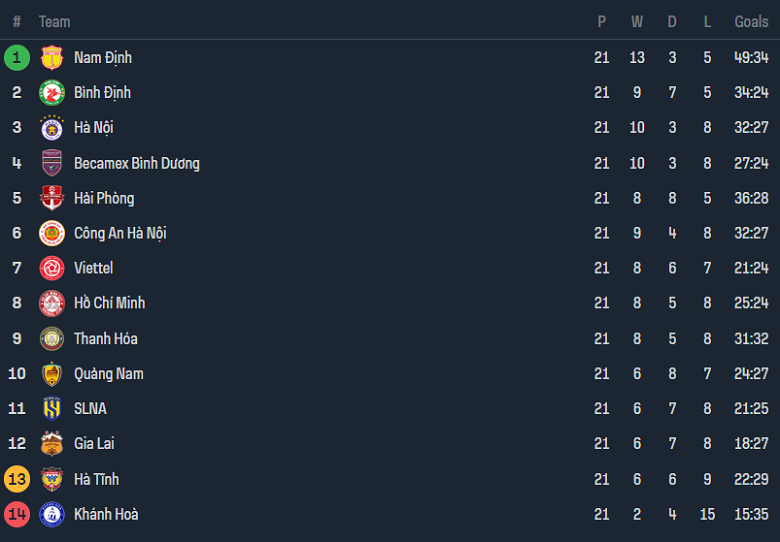The image size is (780, 542).
Task: Click the Khánh Hoà team crest
Action: coord(51,514)
